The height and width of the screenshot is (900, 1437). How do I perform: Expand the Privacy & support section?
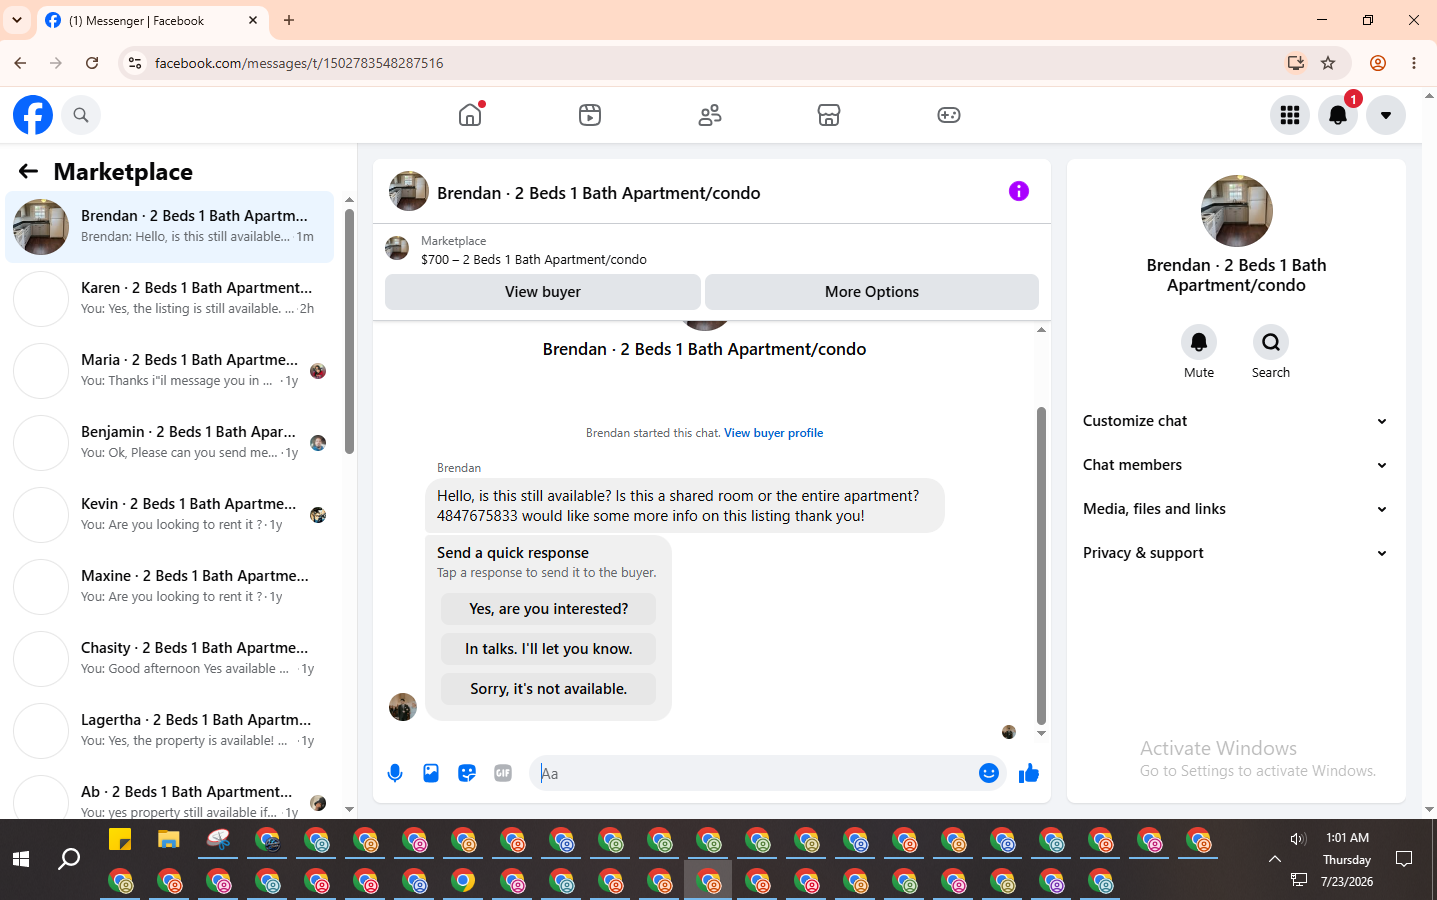click(x=1236, y=553)
